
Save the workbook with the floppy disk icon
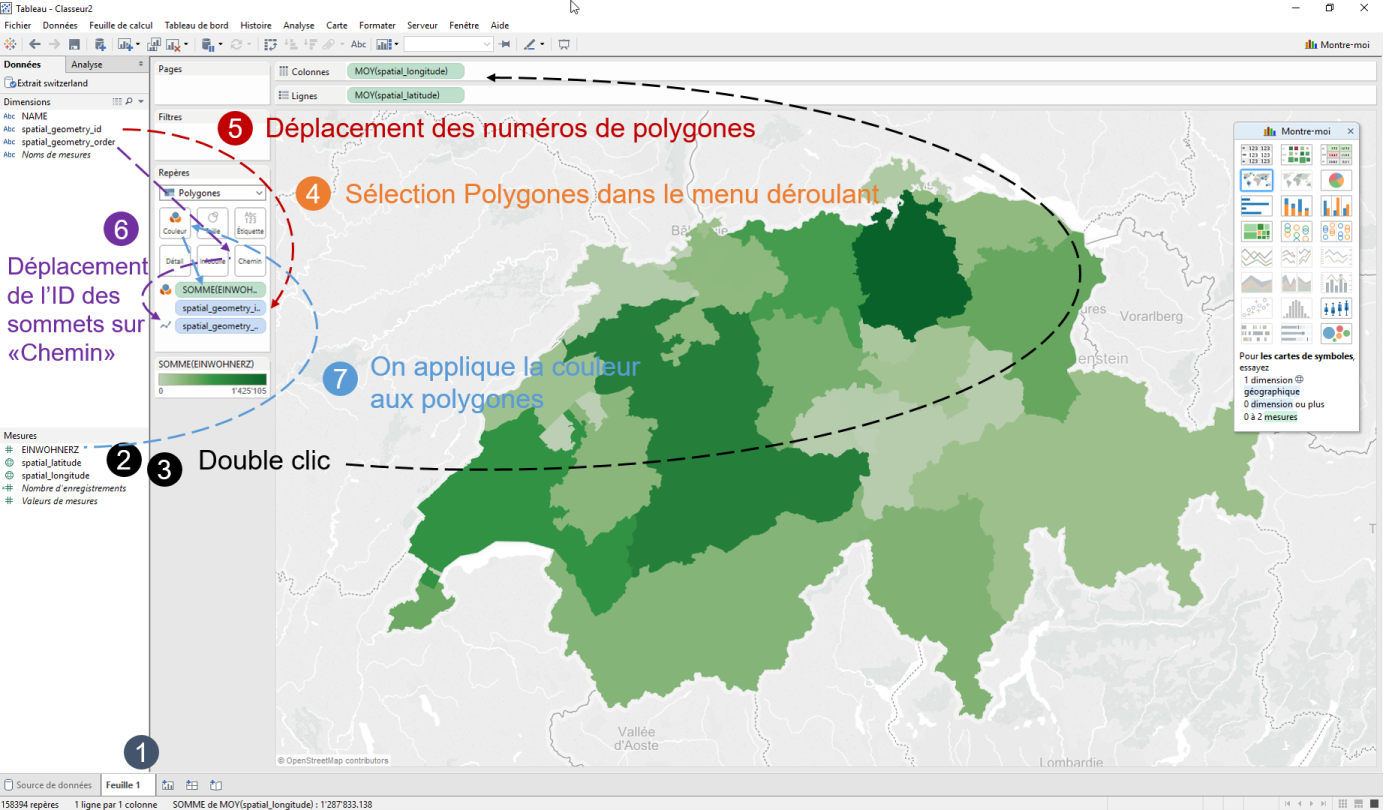(x=74, y=44)
